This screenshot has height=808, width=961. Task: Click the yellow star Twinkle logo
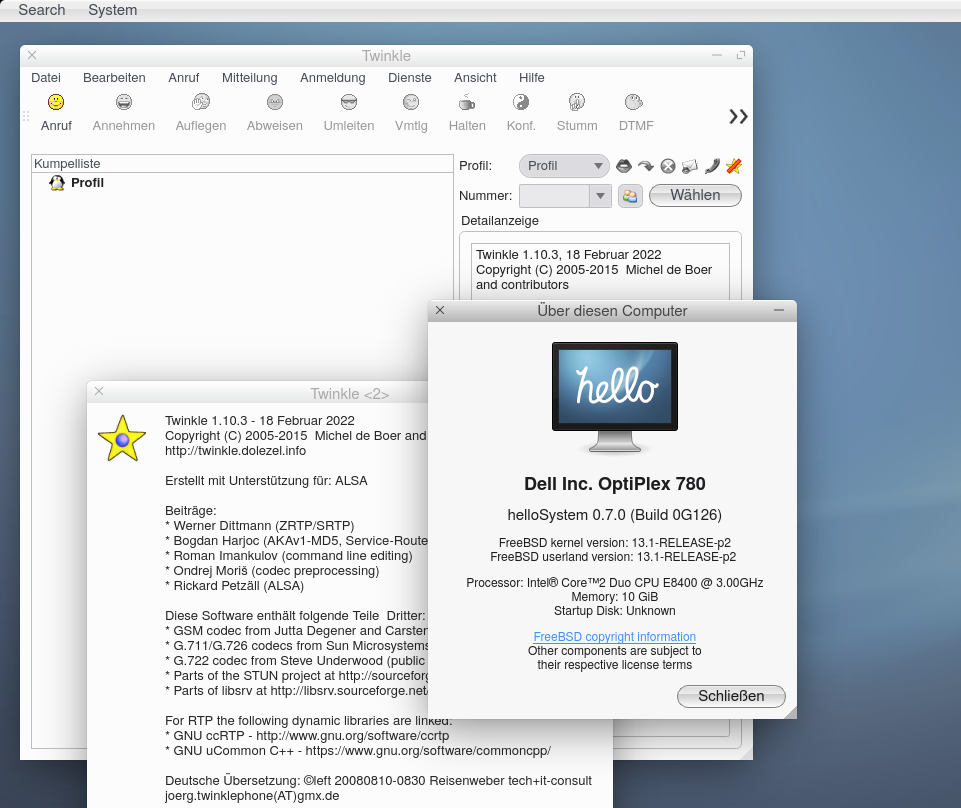click(x=122, y=438)
